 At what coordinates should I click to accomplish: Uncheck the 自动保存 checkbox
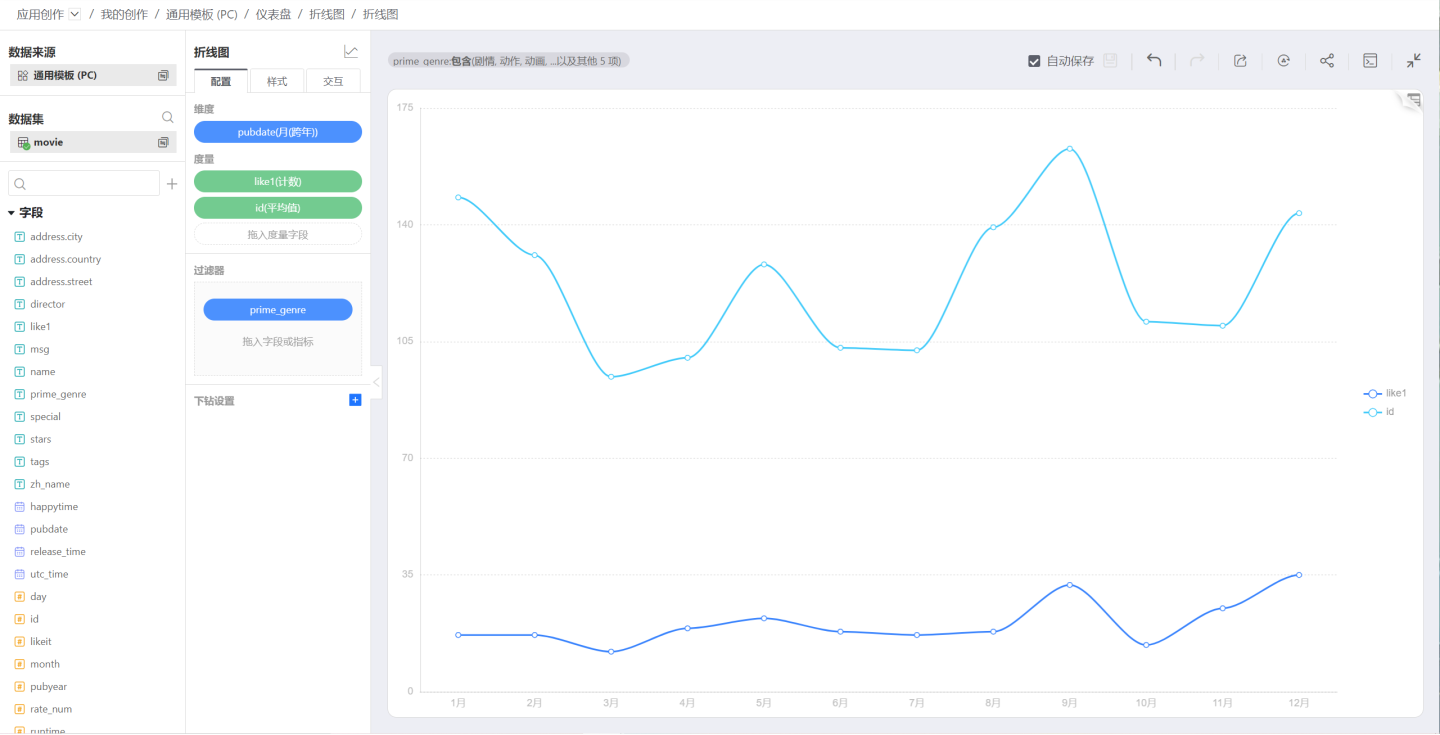[1035, 61]
